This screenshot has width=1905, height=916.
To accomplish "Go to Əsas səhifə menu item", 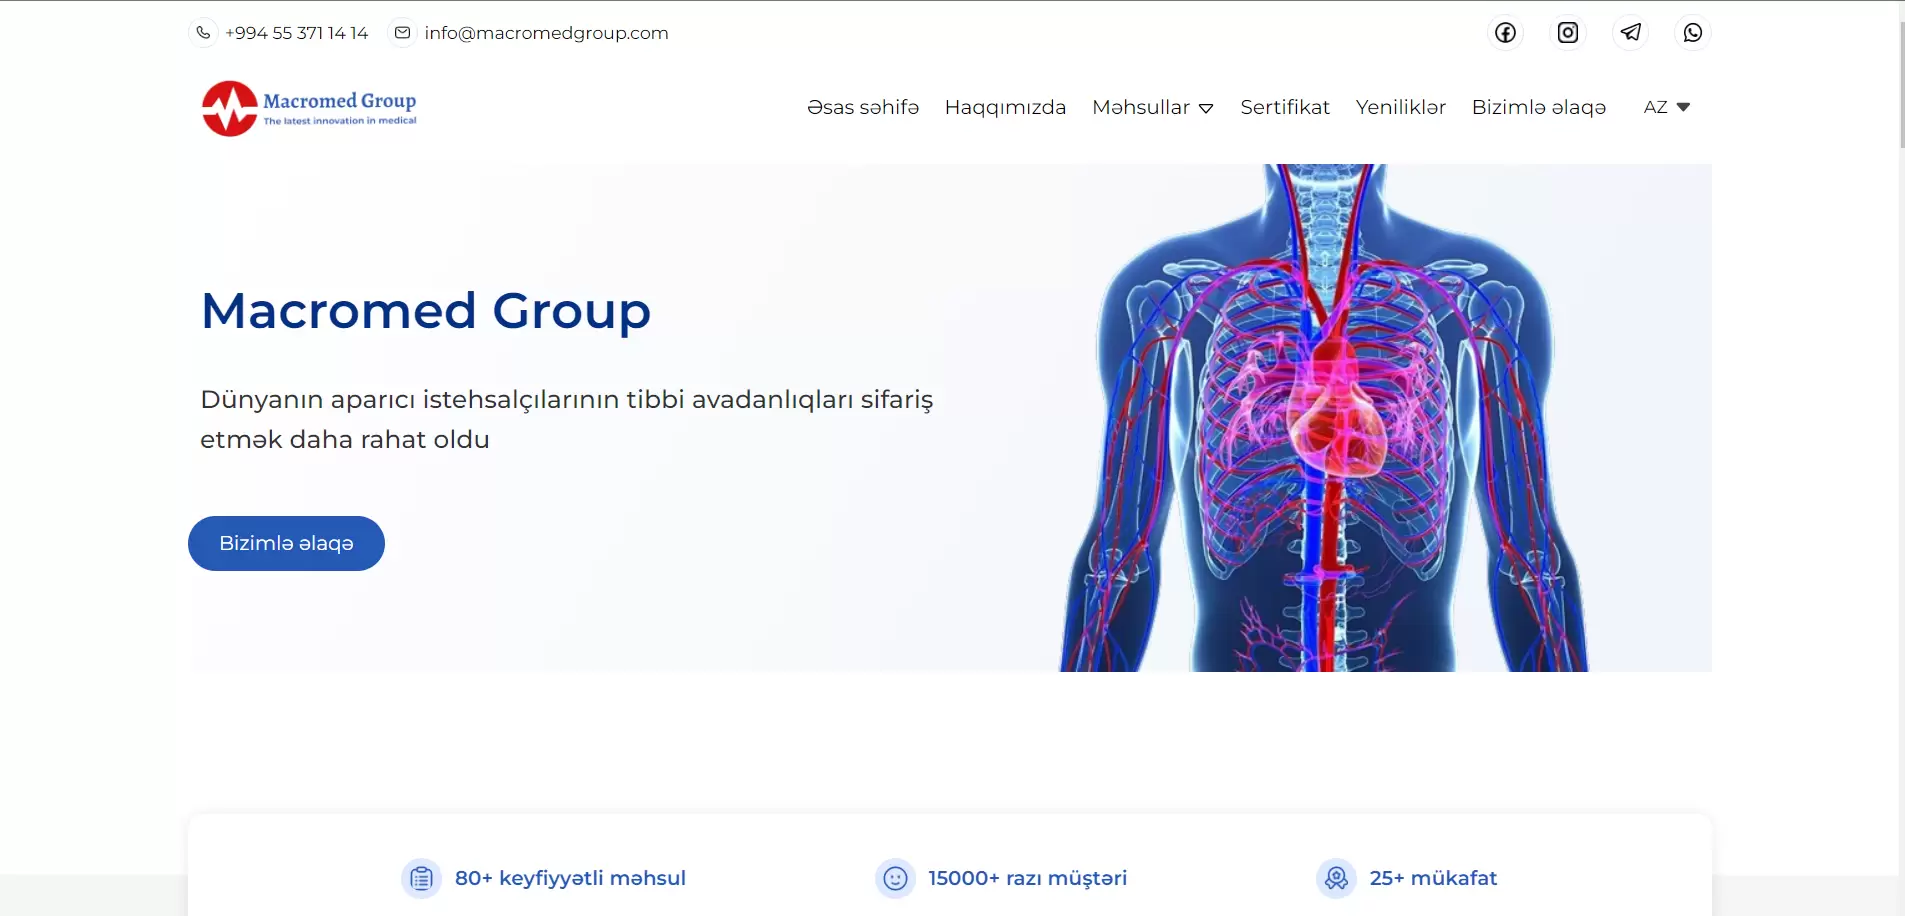I will click(x=862, y=107).
